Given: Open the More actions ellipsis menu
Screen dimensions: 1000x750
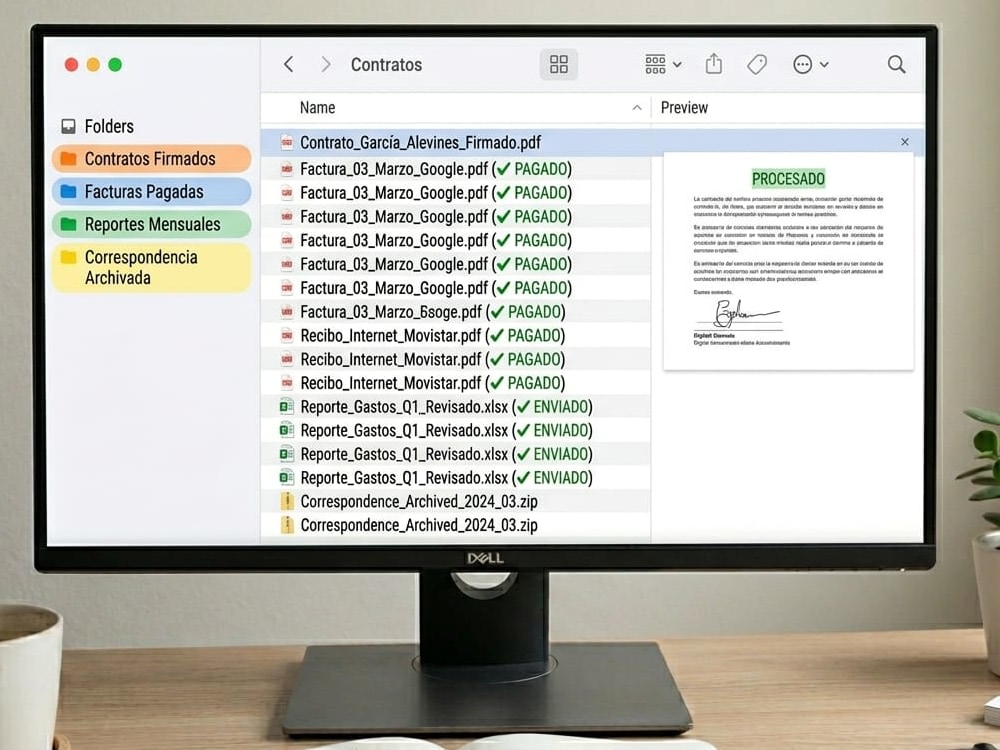Looking at the screenshot, I should 810,64.
